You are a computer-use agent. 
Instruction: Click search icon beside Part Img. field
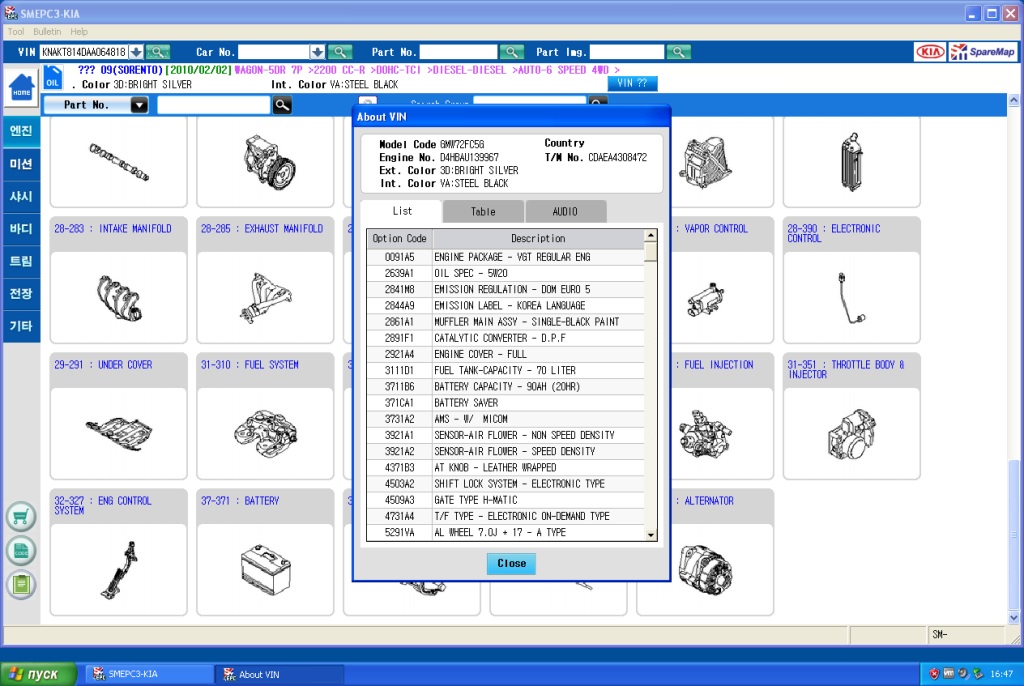pyautogui.click(x=679, y=52)
